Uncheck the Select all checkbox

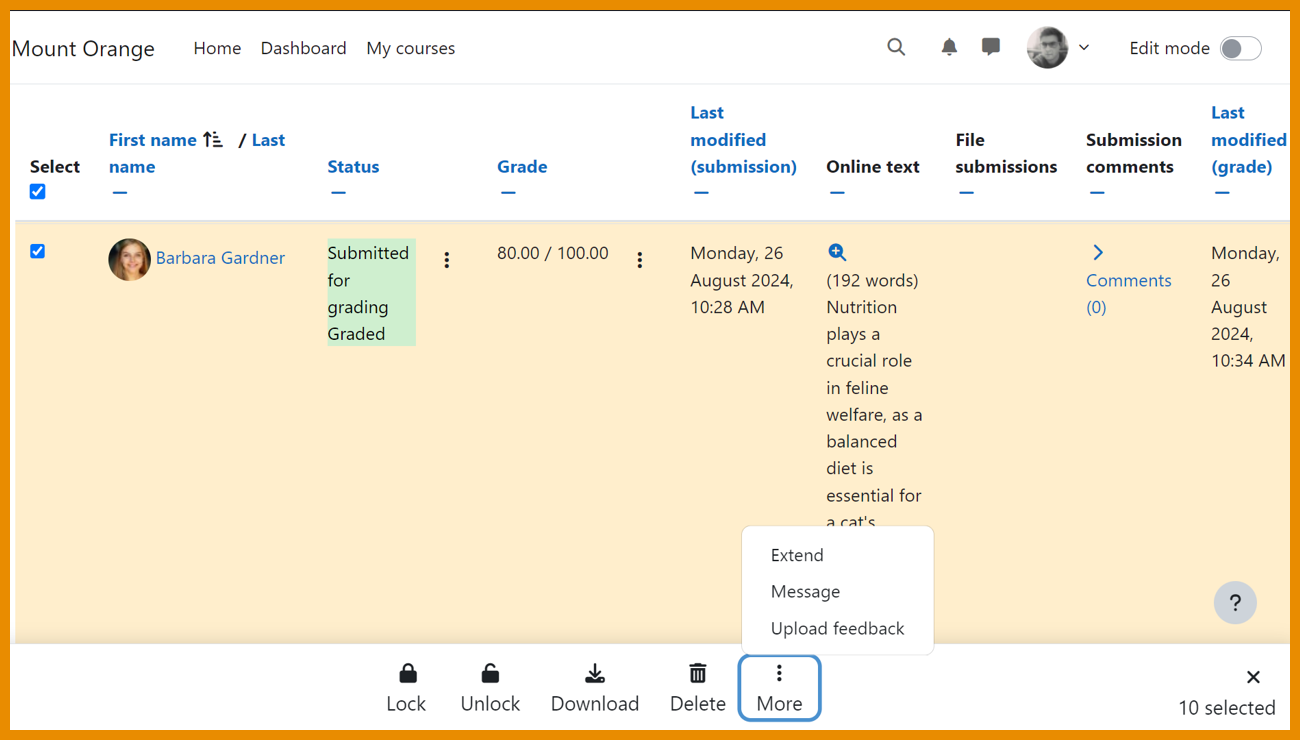pos(37,191)
